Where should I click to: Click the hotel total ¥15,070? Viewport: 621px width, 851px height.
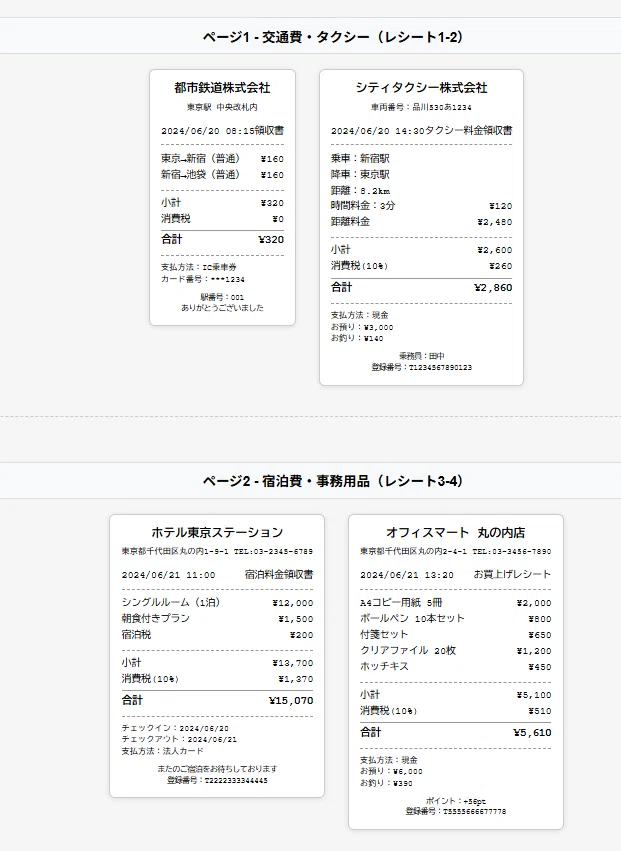pyautogui.click(x=291, y=701)
